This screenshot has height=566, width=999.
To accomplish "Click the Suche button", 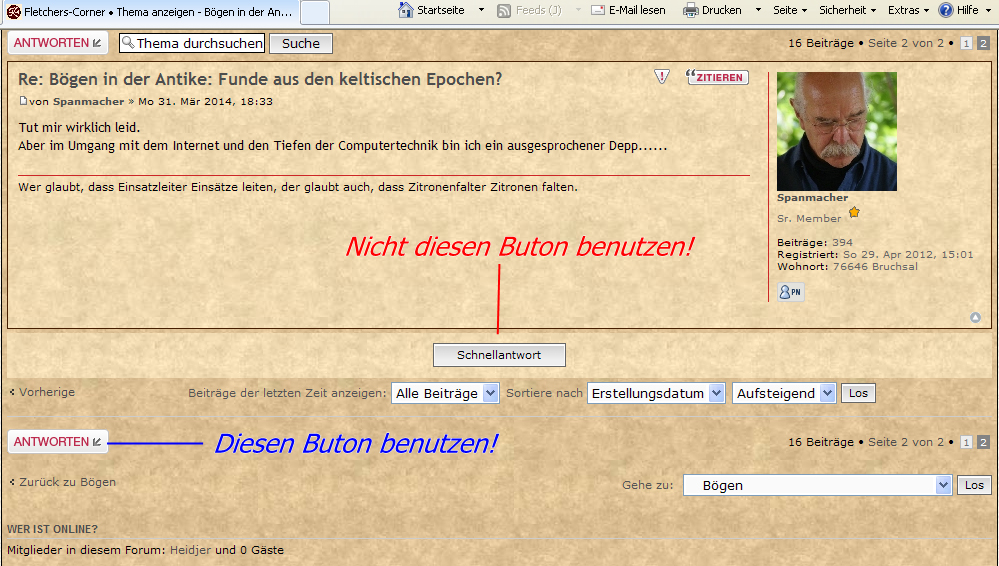I will click(x=301, y=43).
